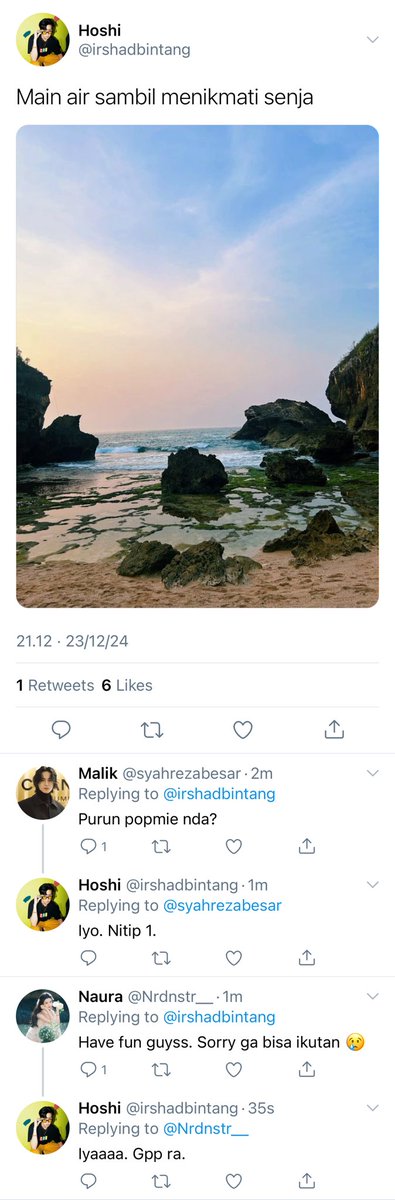Retweet the main beach photo tweet
The image size is (395, 1200).
pyautogui.click(x=152, y=730)
